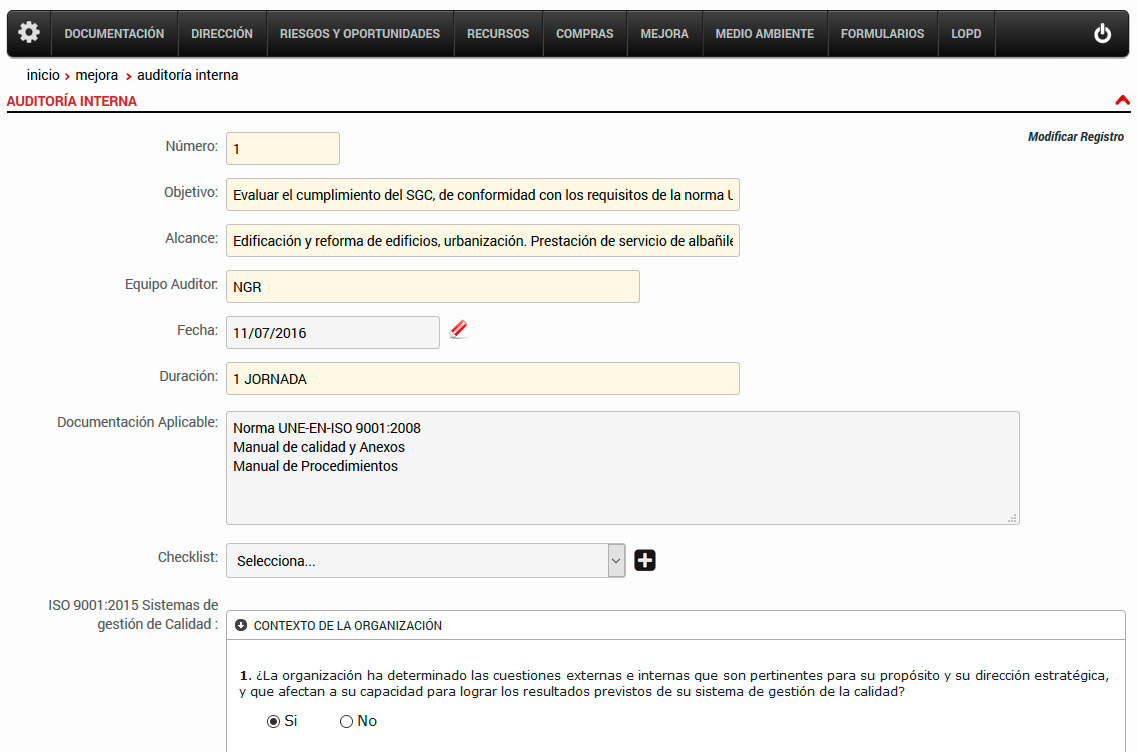Open Riesgos y Oportunidades menu
This screenshot has height=752, width=1138.
pos(360,33)
